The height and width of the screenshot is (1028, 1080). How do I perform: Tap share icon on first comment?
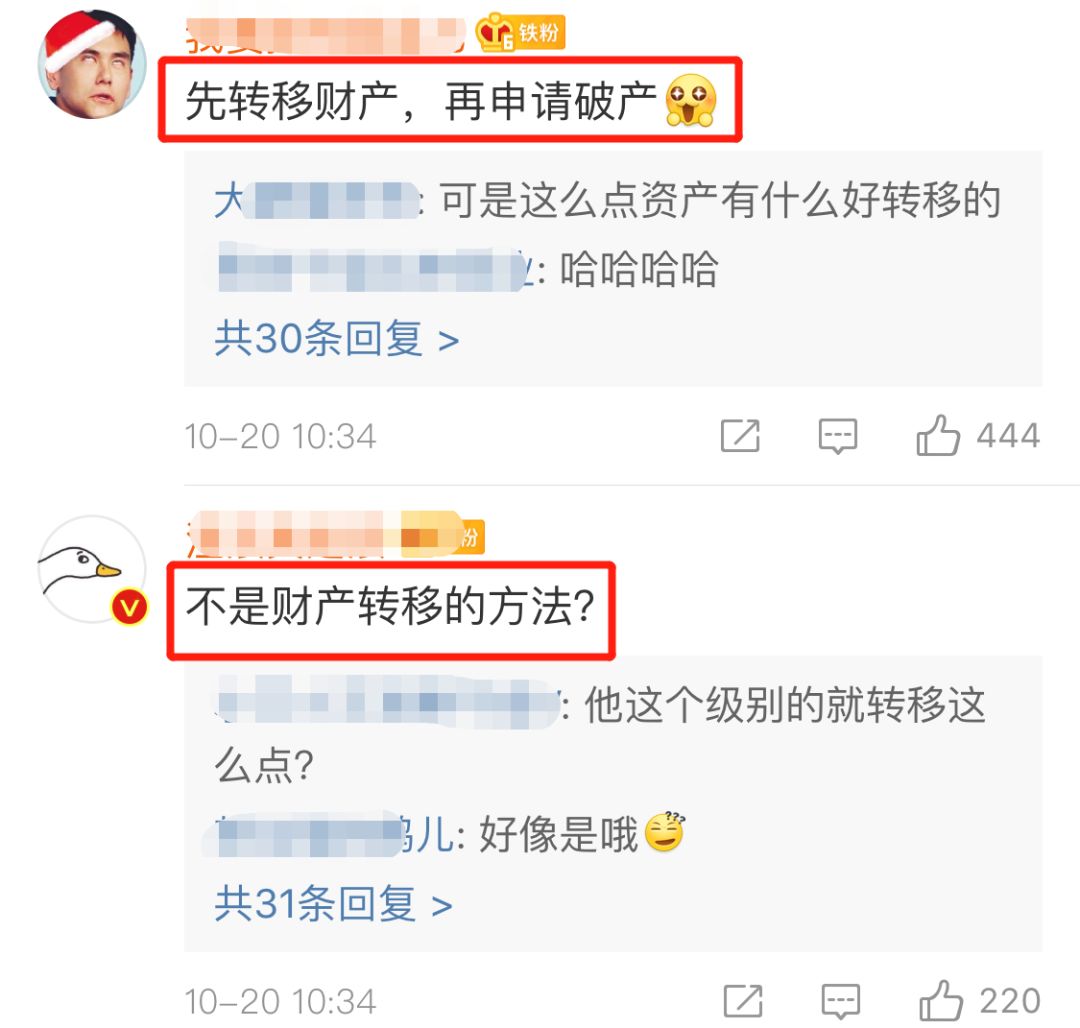click(x=740, y=436)
